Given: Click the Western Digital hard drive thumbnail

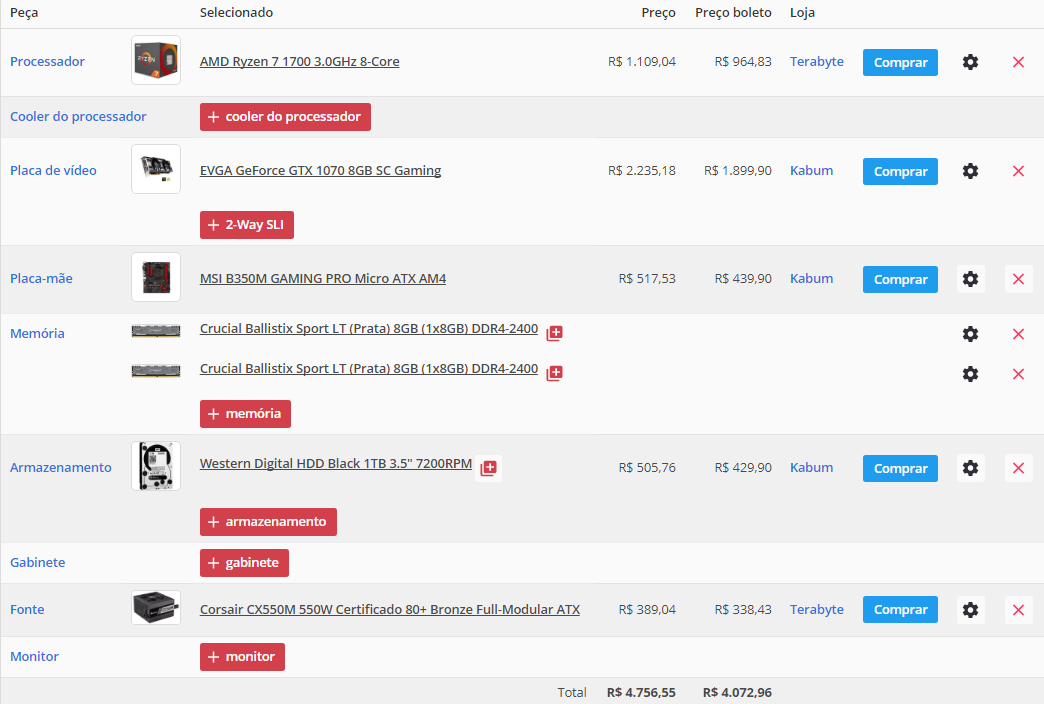Looking at the screenshot, I should click(156, 466).
